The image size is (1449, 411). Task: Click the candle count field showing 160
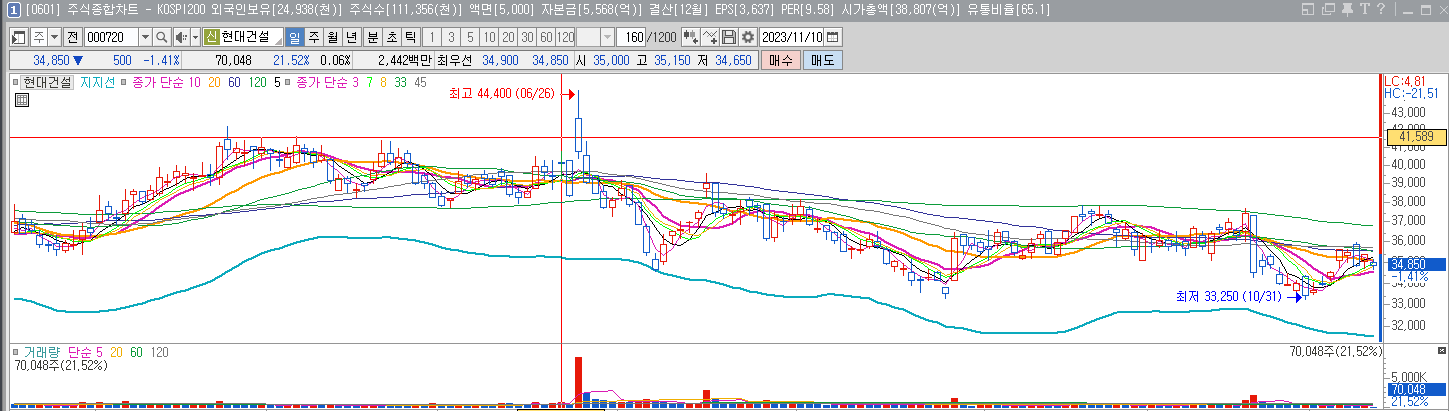[x=631, y=37]
